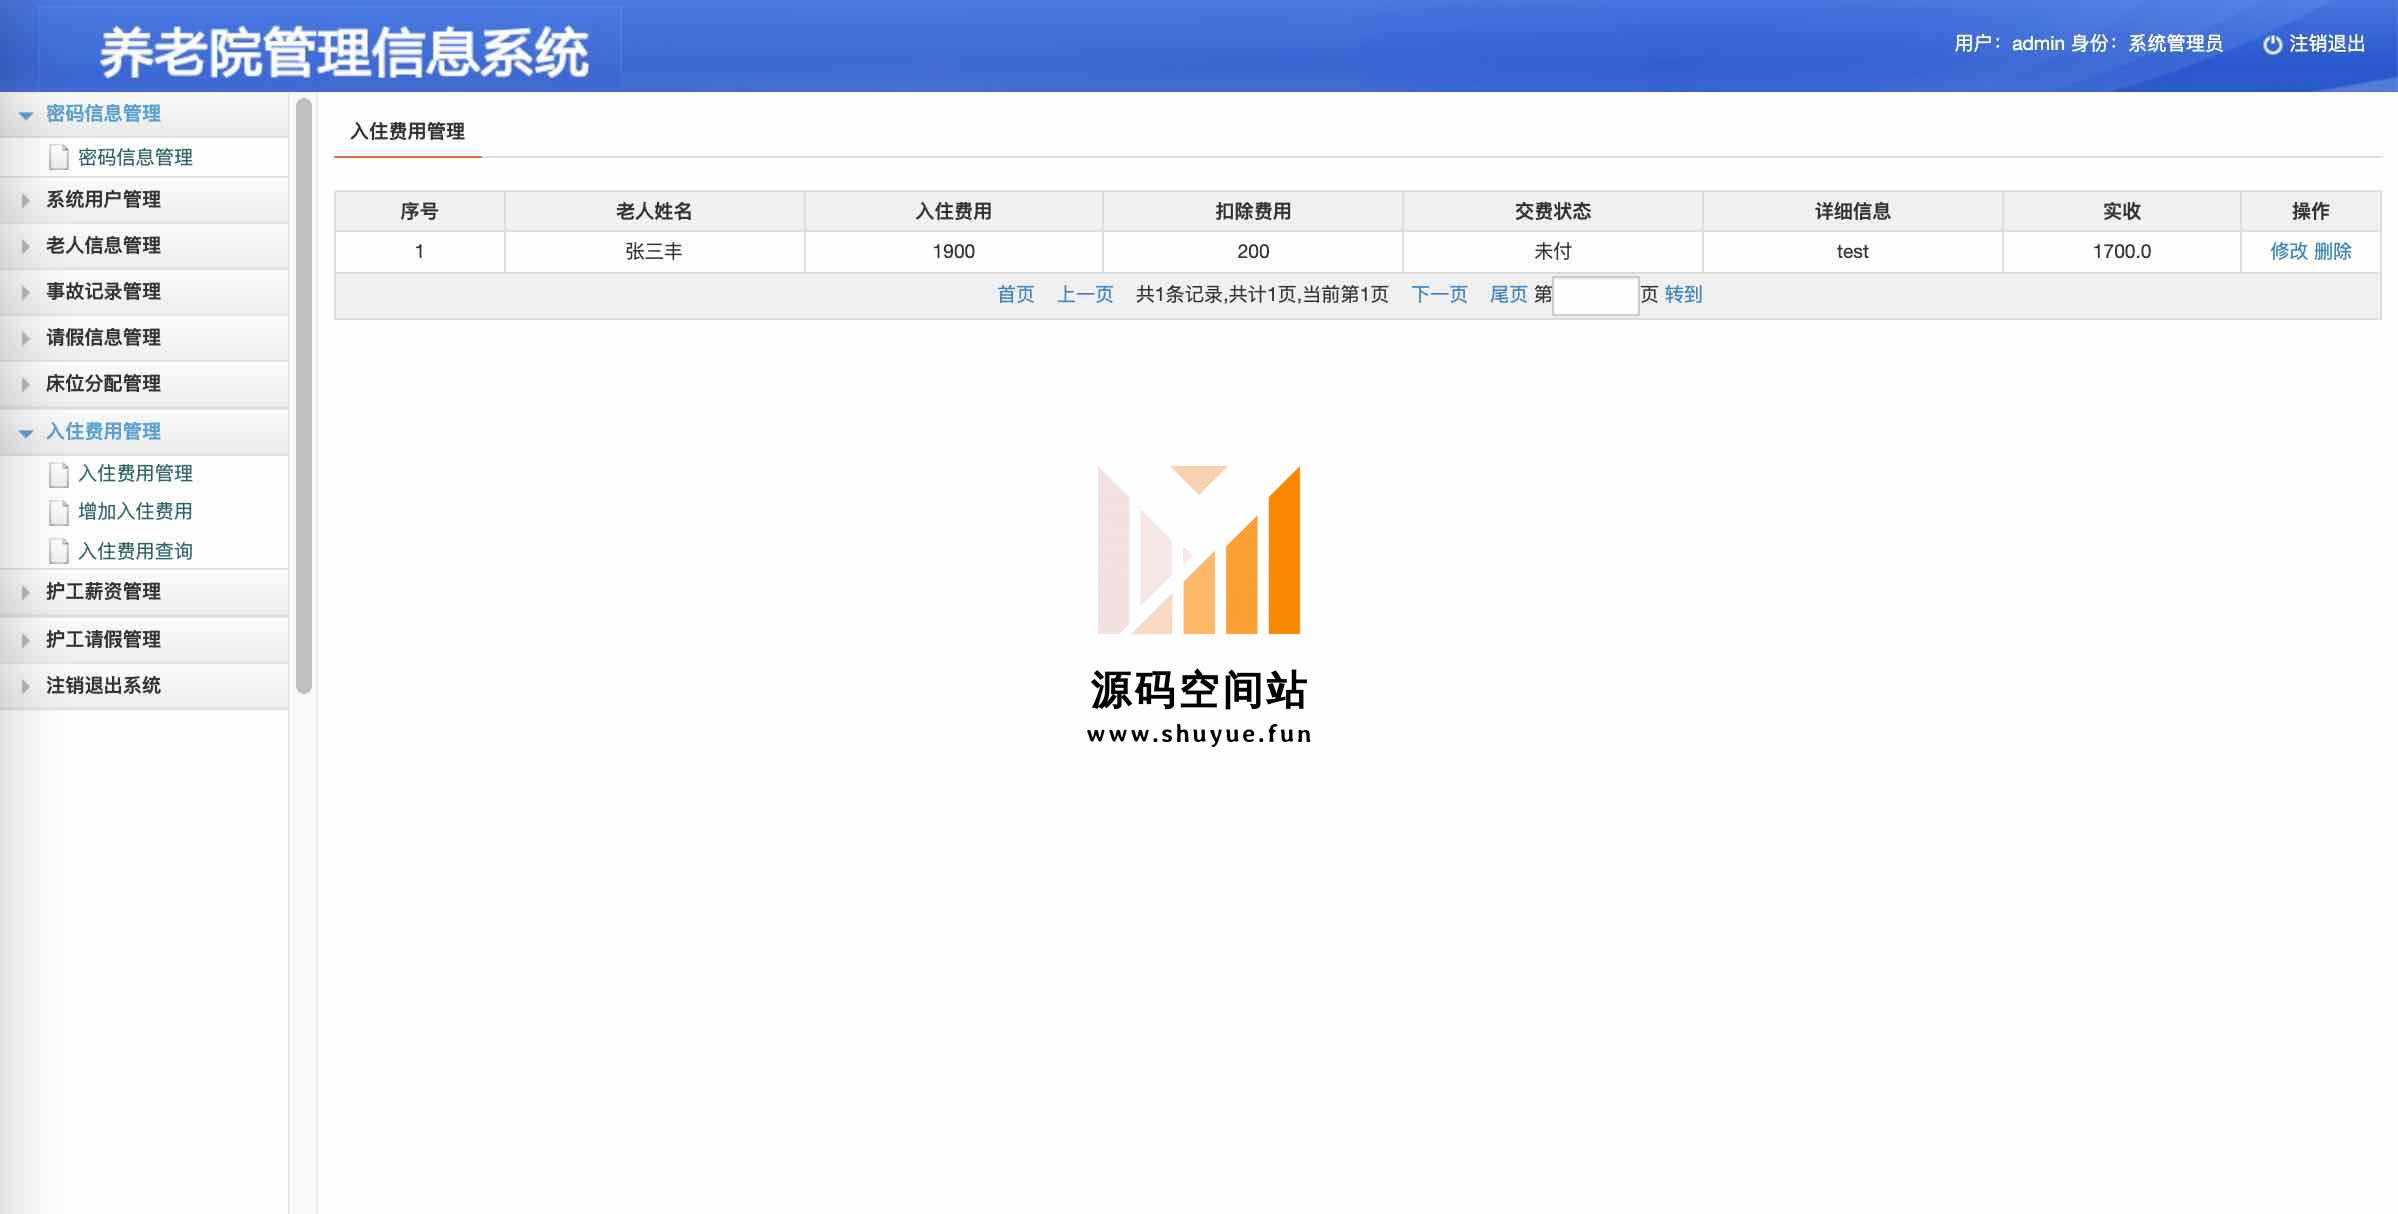Expand the 护工请假管理 section arrow
The image size is (2398, 1214).
click(x=25, y=640)
